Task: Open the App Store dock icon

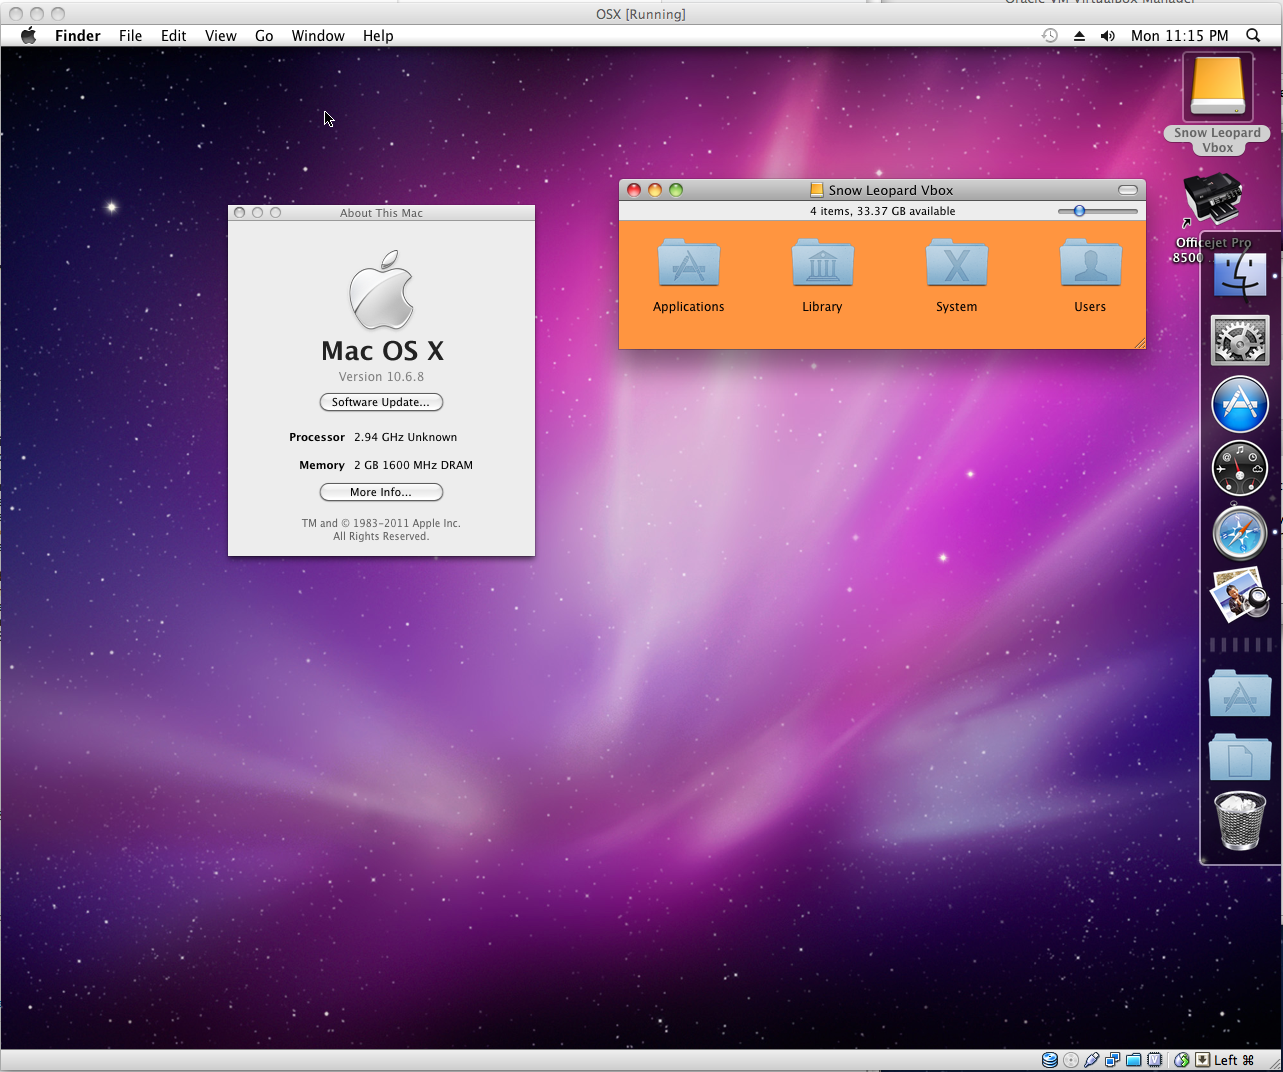Action: [1240, 405]
